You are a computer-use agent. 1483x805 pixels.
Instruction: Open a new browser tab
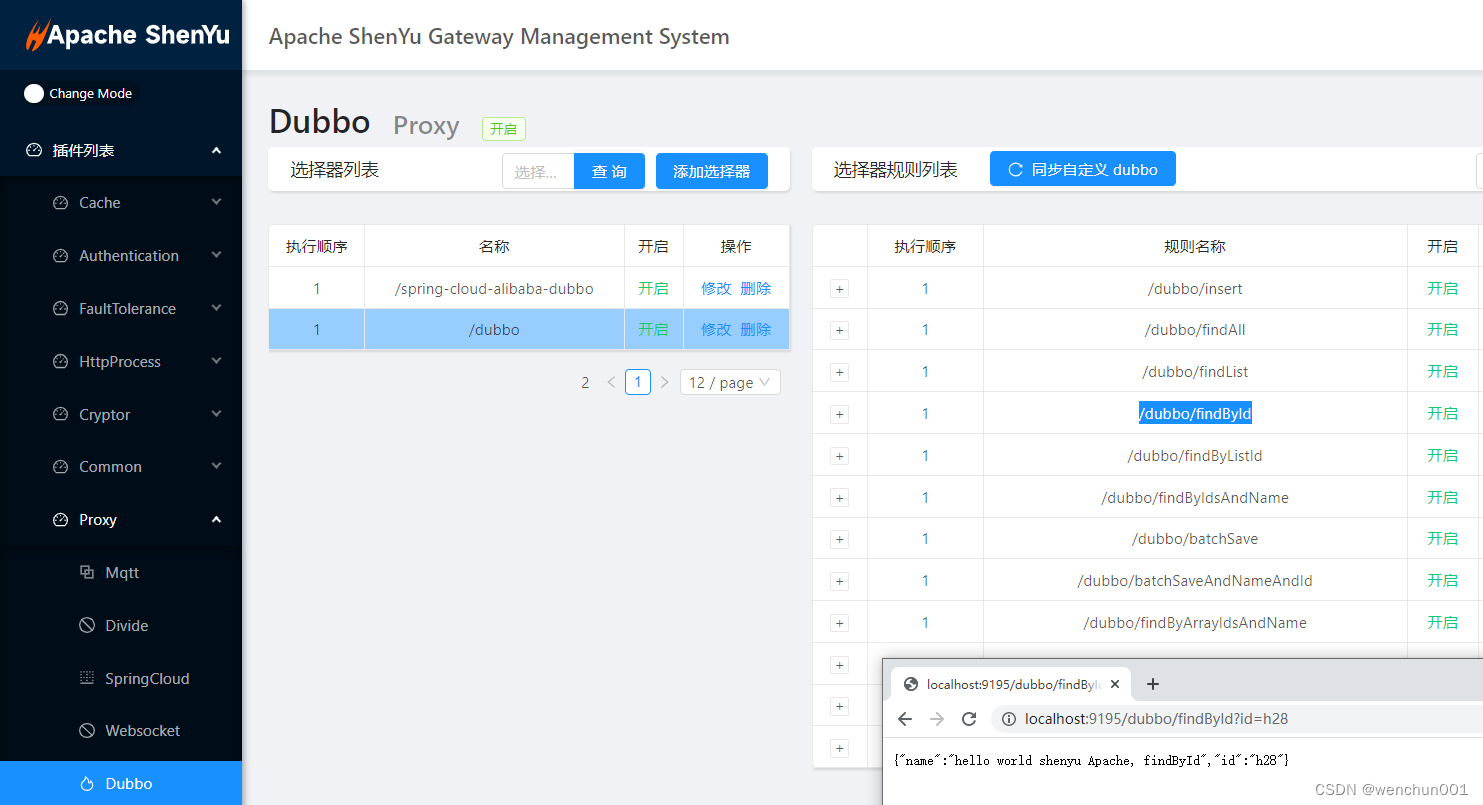pos(1152,684)
